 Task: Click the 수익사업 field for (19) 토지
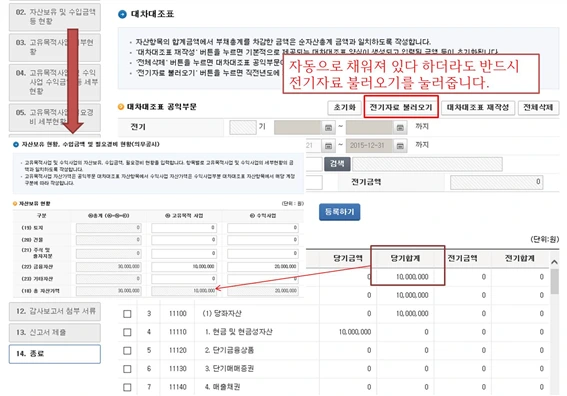pyautogui.click(x=263, y=227)
